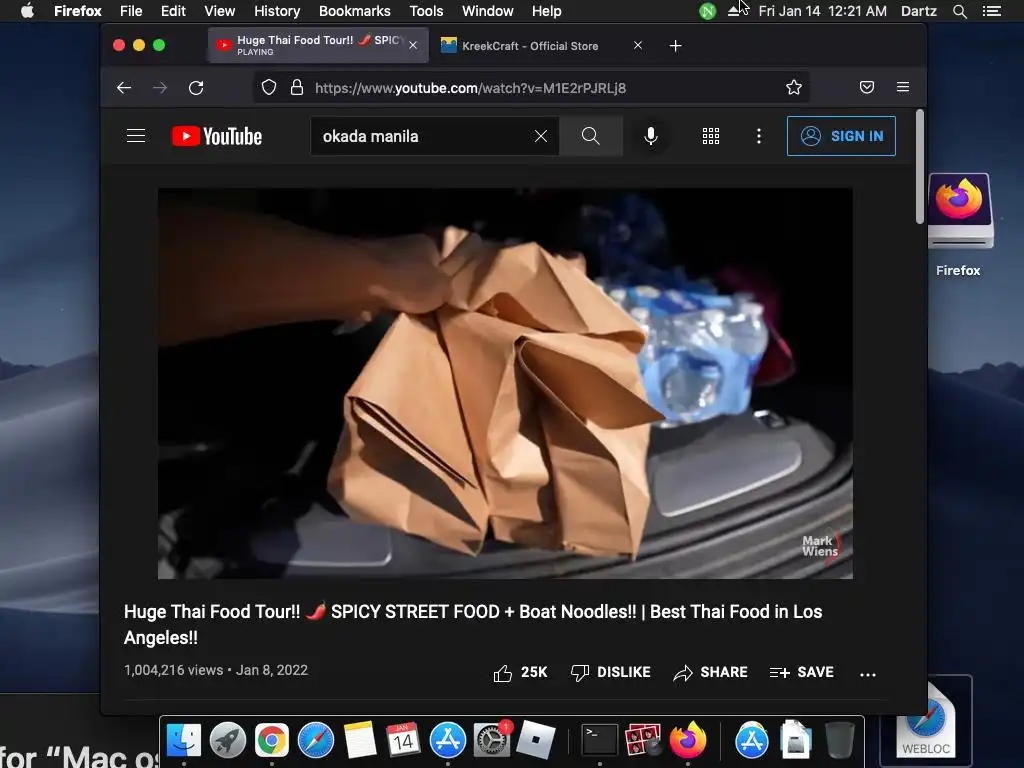Viewport: 1024px width, 768px height.
Task: Close the KreekCraft store tab
Action: pyautogui.click(x=638, y=46)
